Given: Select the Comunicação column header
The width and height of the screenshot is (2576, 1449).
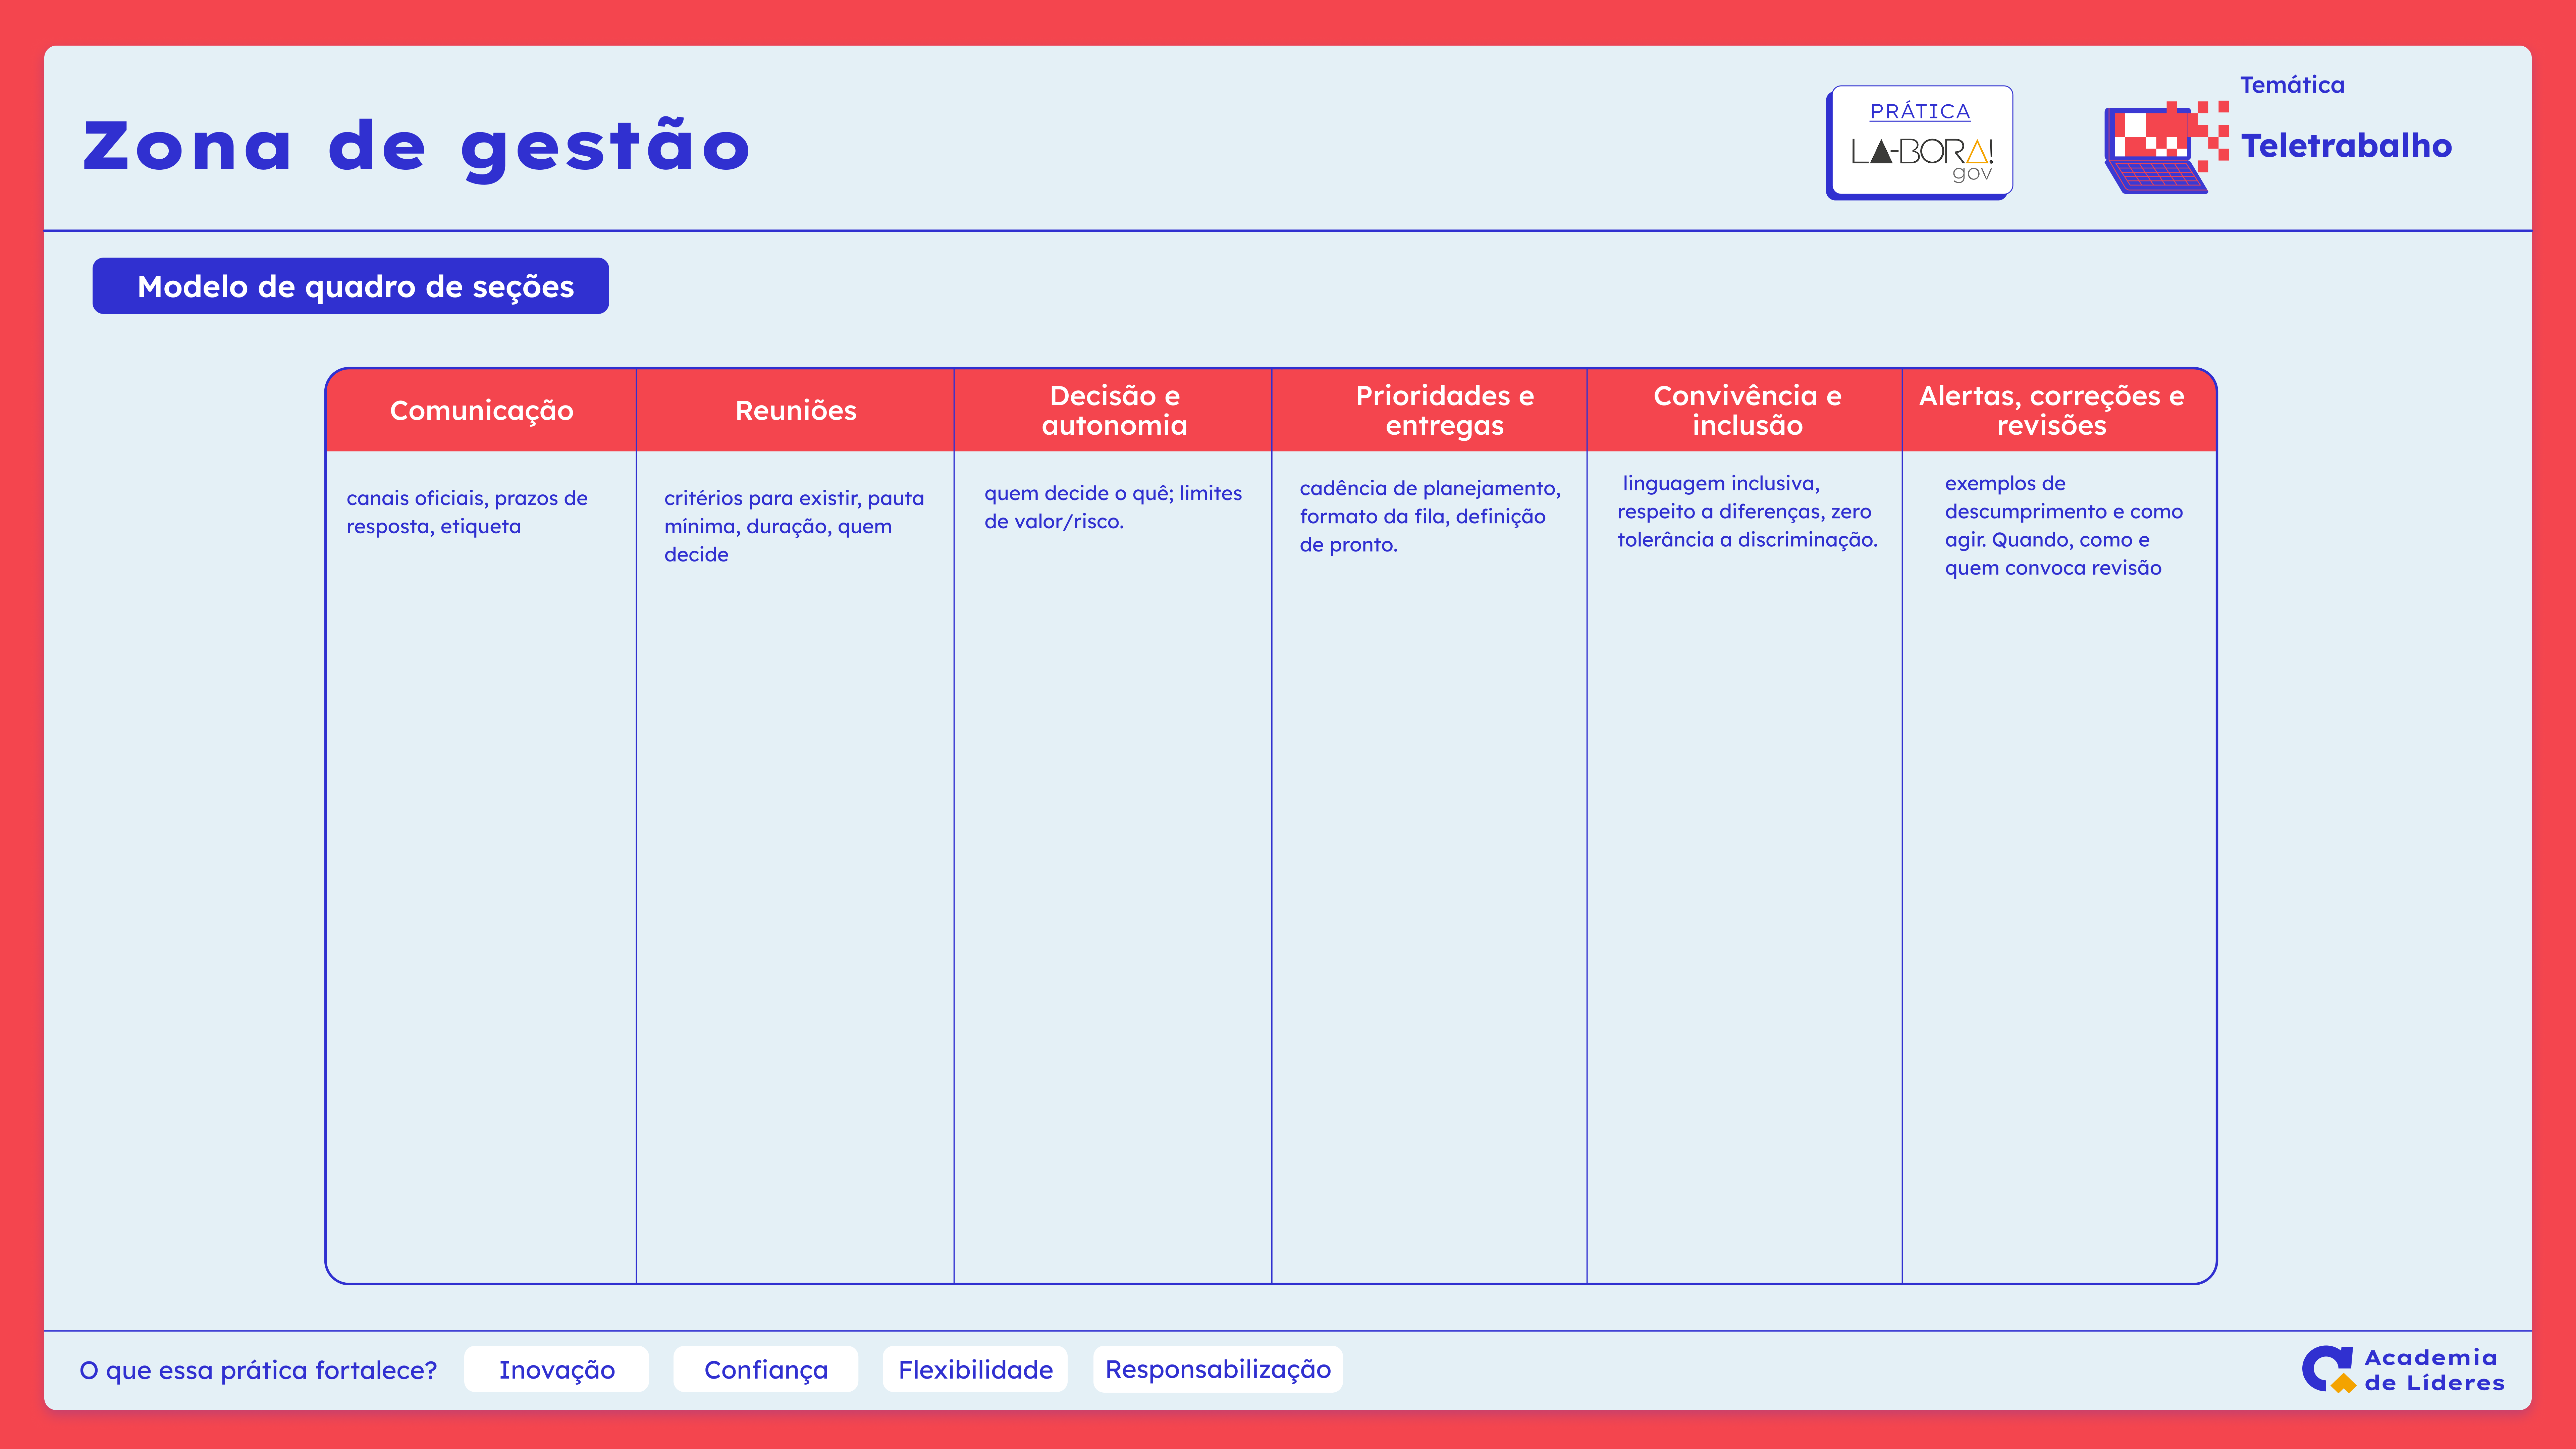Looking at the screenshot, I should pyautogui.click(x=481, y=410).
